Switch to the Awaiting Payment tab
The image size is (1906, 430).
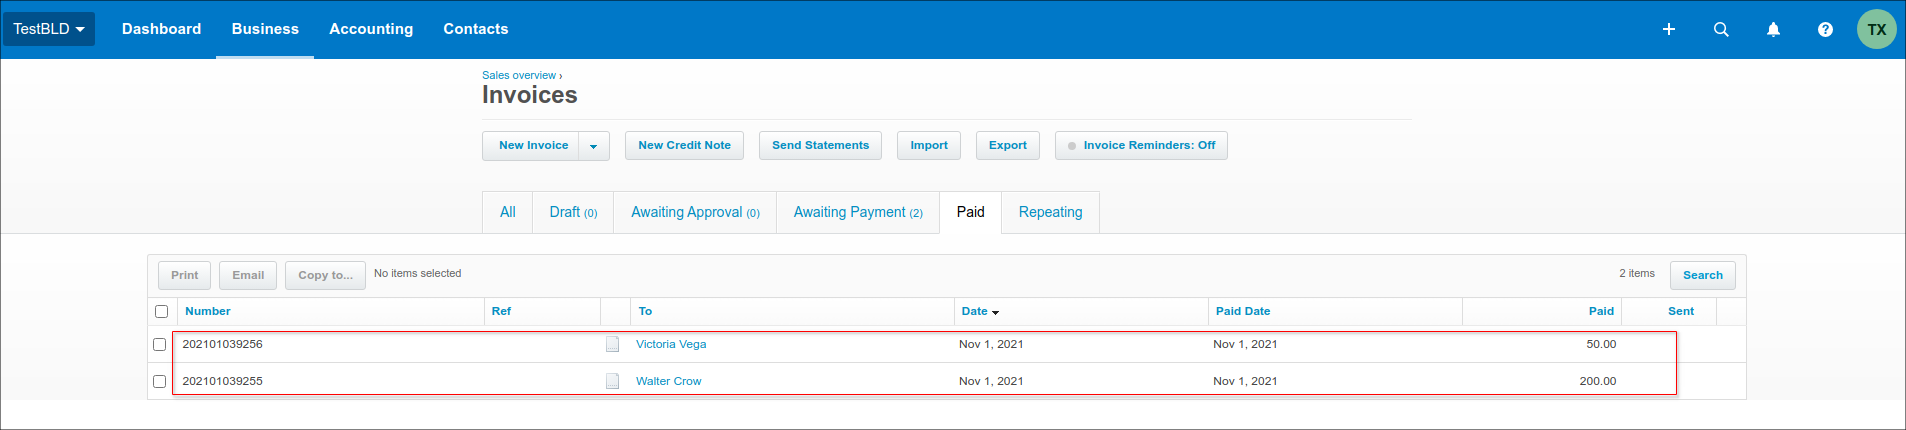click(857, 212)
